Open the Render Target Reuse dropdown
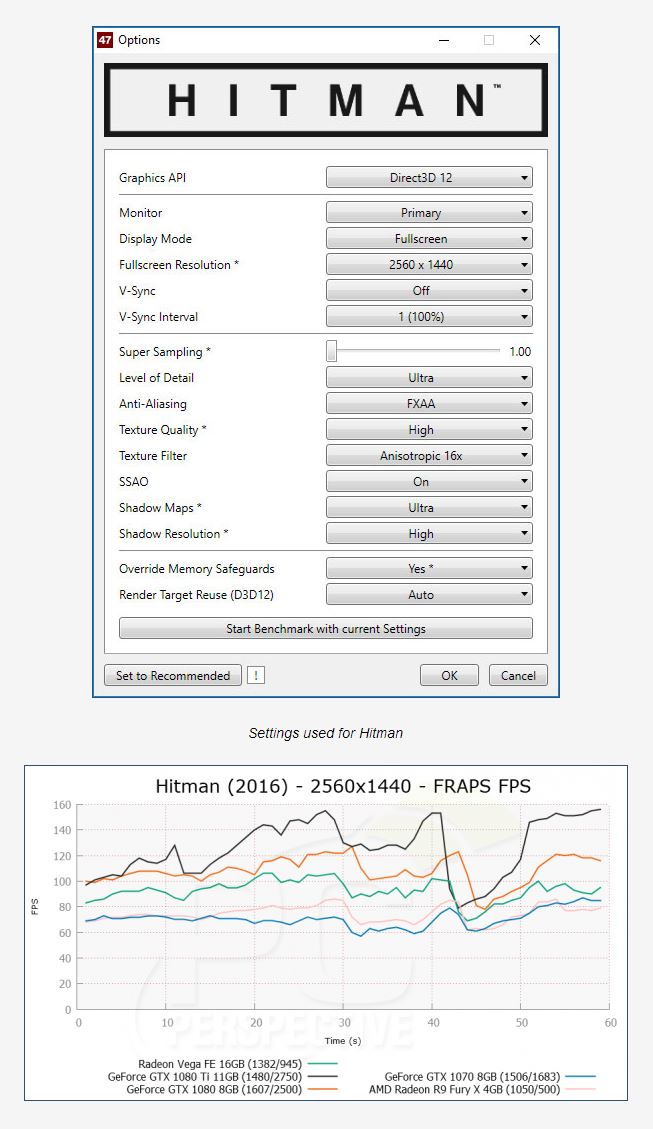Image resolution: width=653 pixels, height=1129 pixels. click(x=429, y=594)
